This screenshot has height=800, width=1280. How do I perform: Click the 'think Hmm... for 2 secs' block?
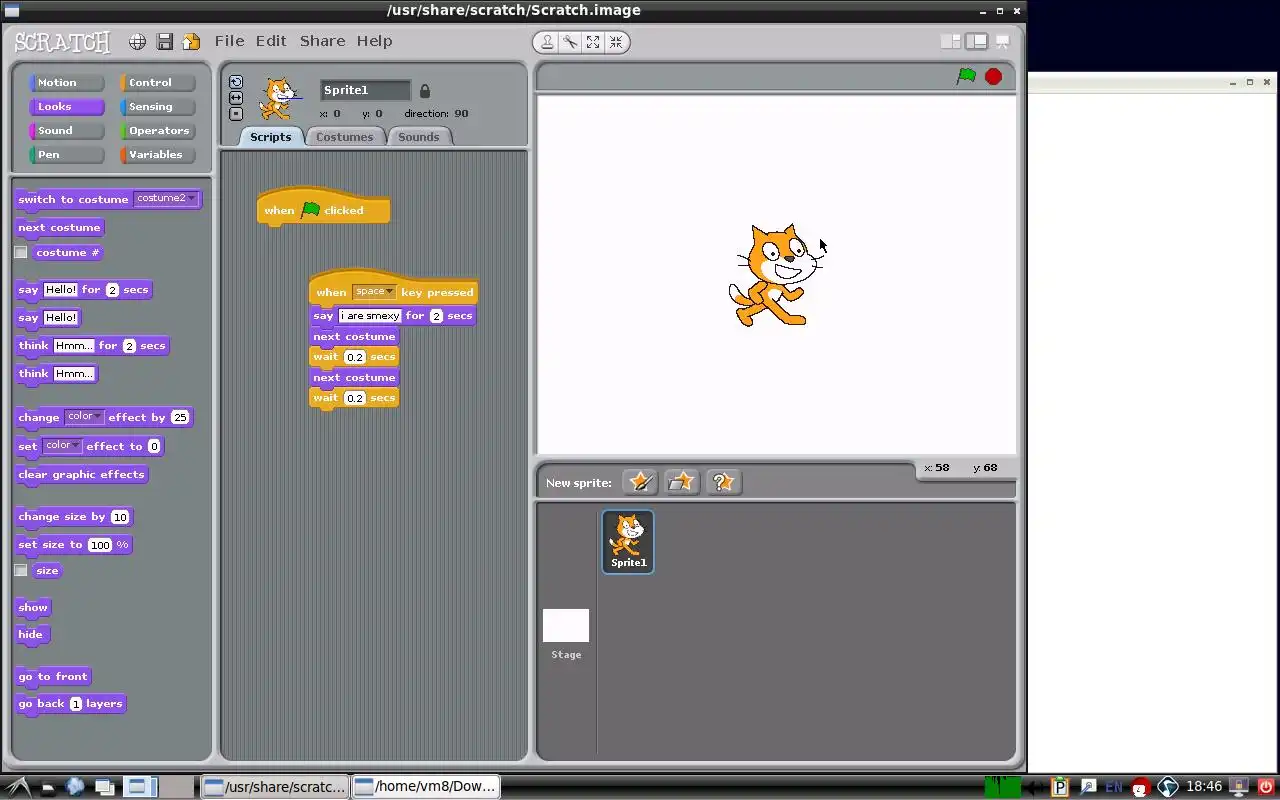point(92,346)
